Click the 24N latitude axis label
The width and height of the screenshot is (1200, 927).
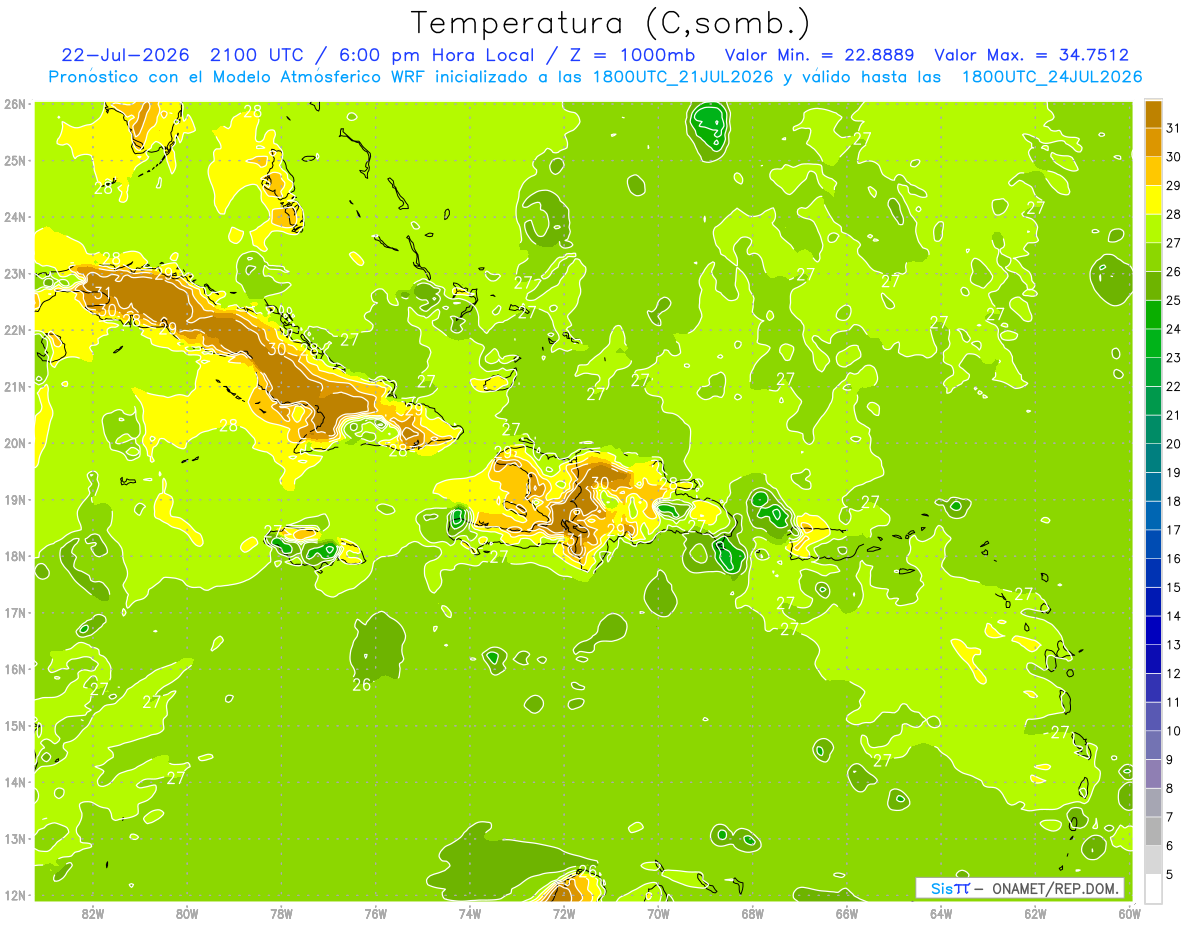[x=14, y=217]
